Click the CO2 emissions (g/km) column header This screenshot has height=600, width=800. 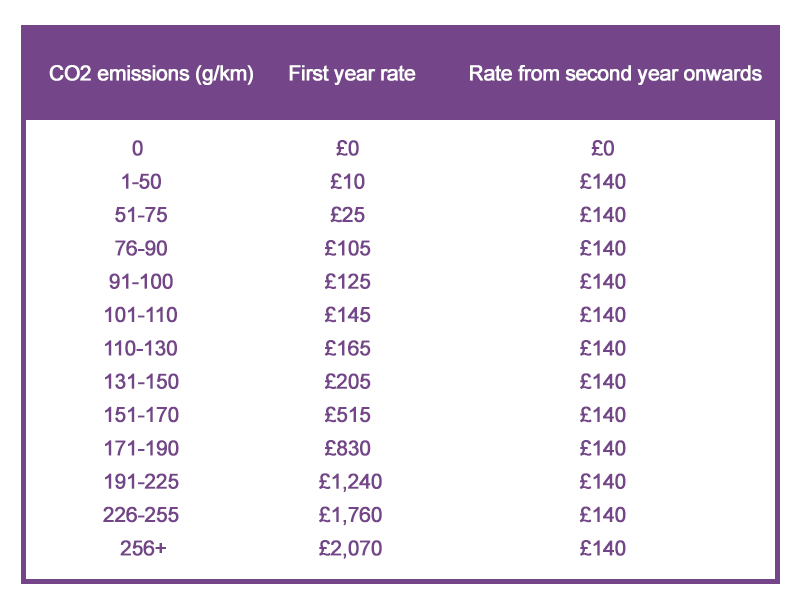[x=151, y=74]
